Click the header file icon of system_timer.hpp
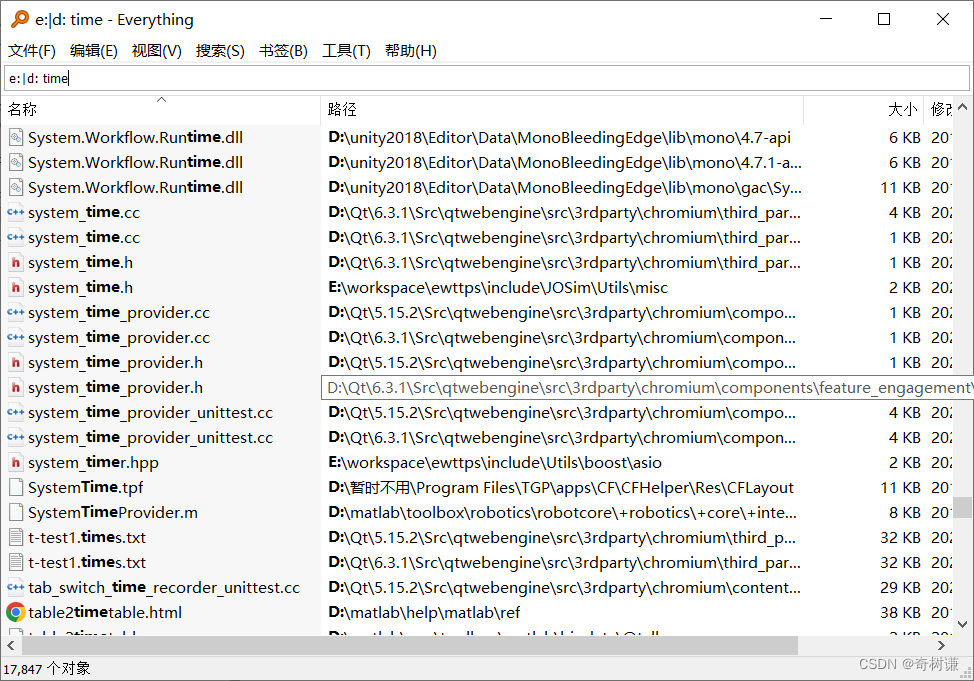This screenshot has height=681, width=974. point(16,462)
